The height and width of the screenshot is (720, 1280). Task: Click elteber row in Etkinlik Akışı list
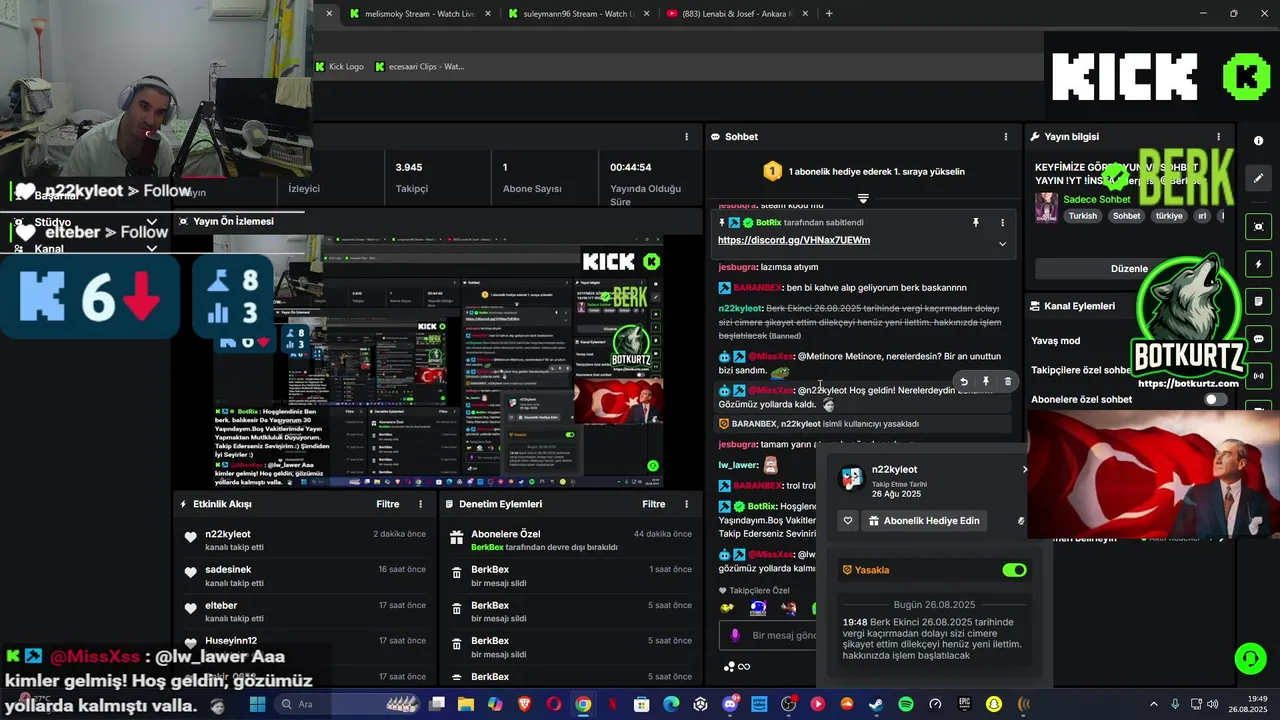coord(305,611)
